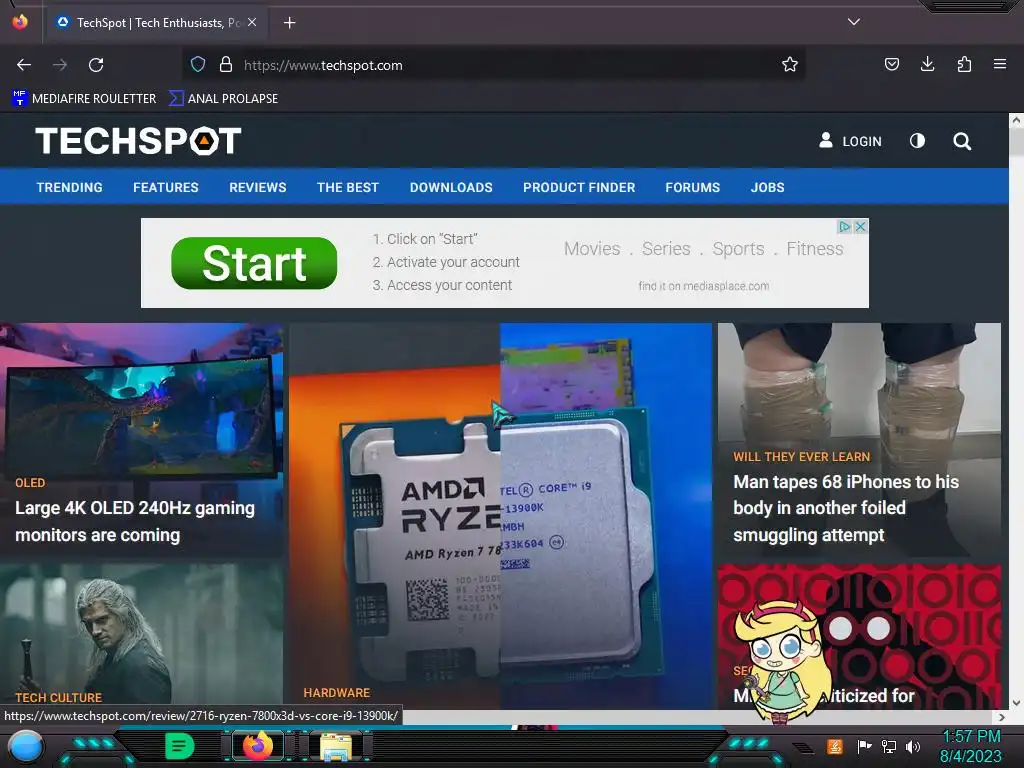
Task: Click the AdChoices triangle icon
Action: tap(845, 226)
